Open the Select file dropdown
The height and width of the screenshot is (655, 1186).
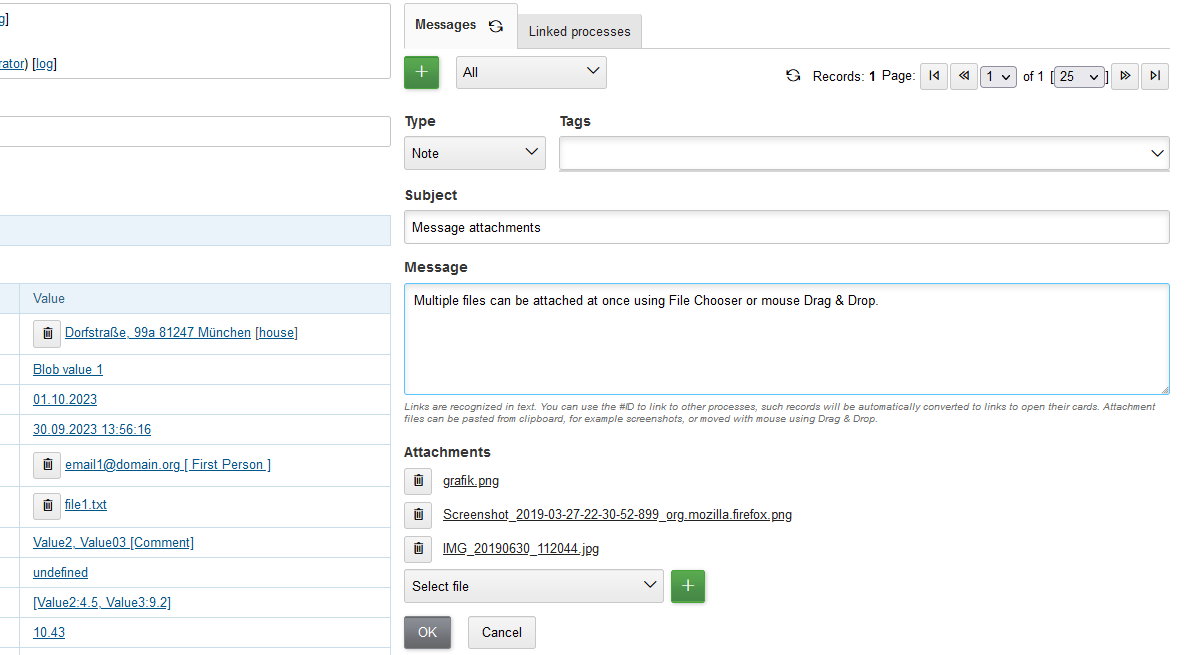tap(534, 586)
